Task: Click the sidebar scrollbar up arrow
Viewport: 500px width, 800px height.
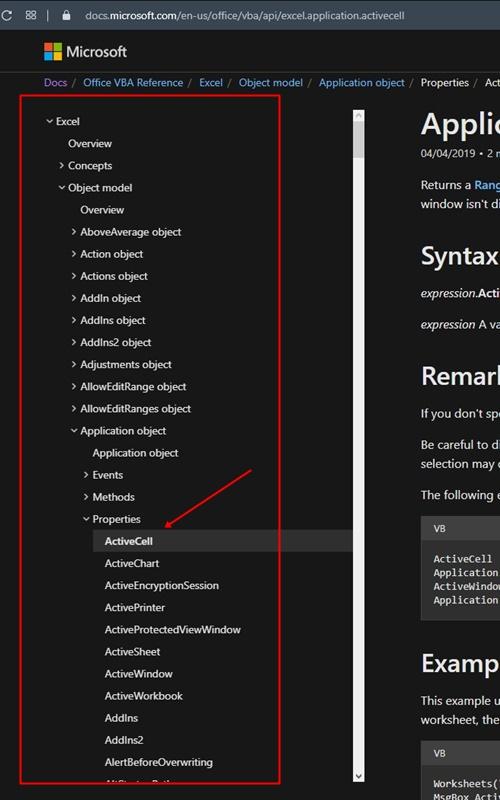Action: click(359, 116)
